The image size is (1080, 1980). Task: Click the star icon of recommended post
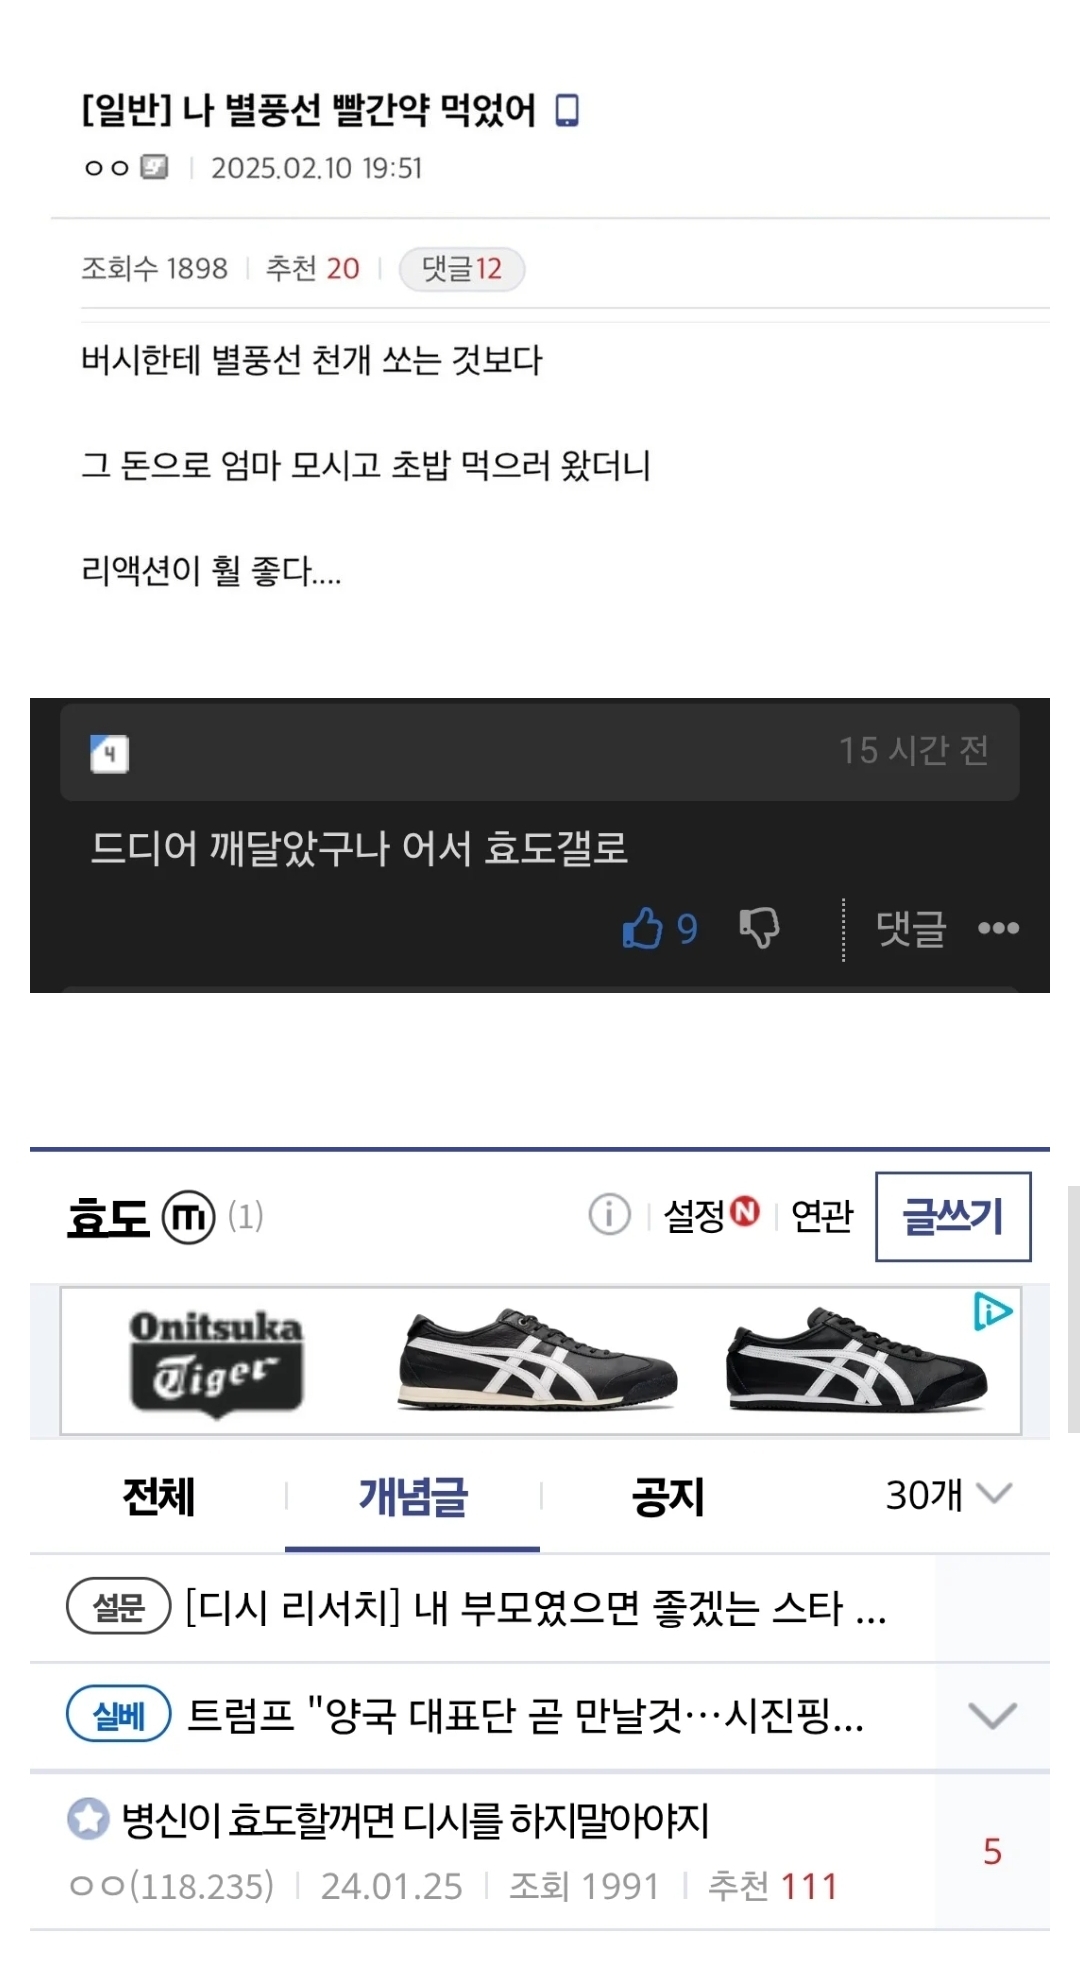coord(88,1819)
